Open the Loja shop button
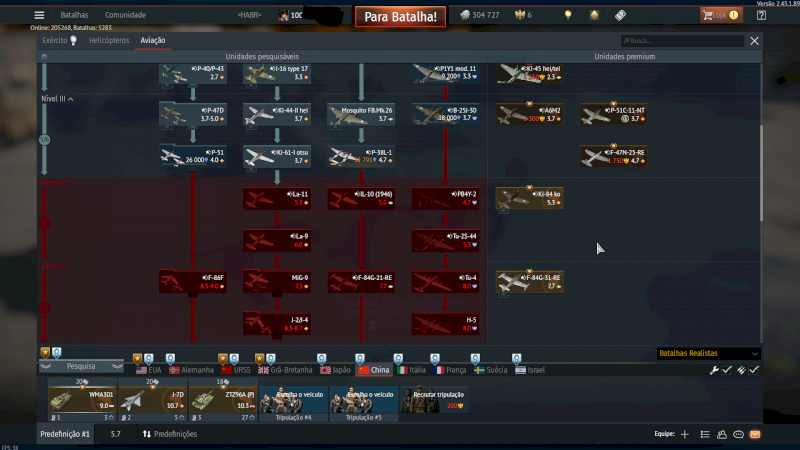800x450 pixels. coord(720,15)
